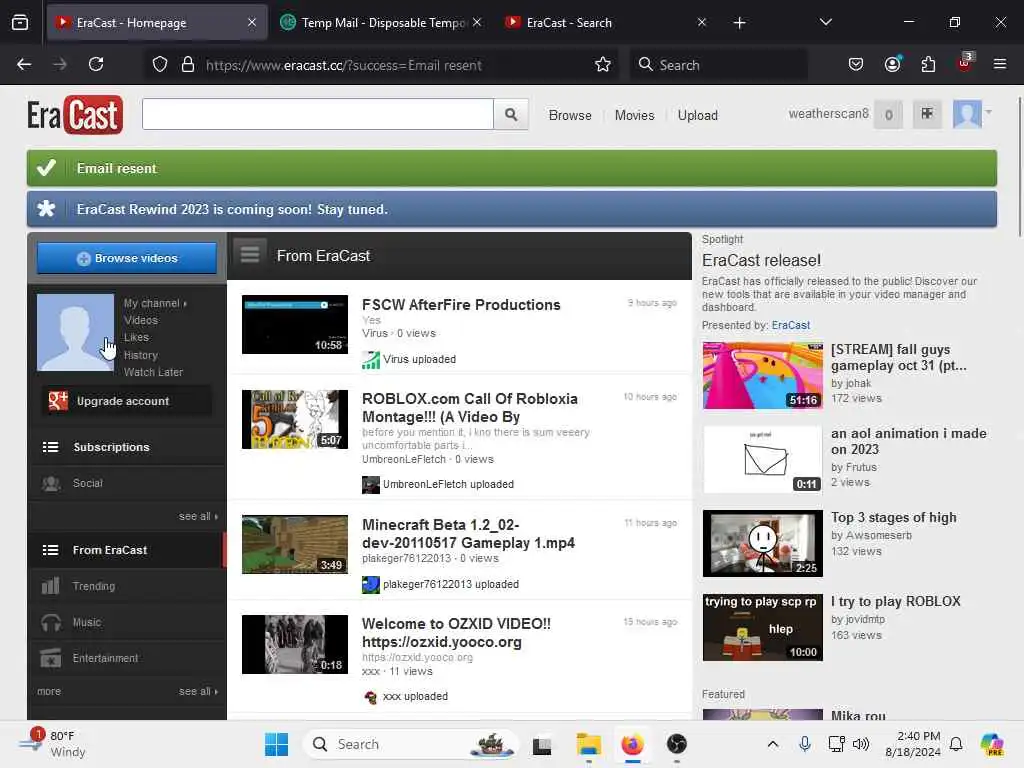Open the Firefox application menu
Image resolution: width=1024 pixels, height=768 pixels.
tap(999, 64)
